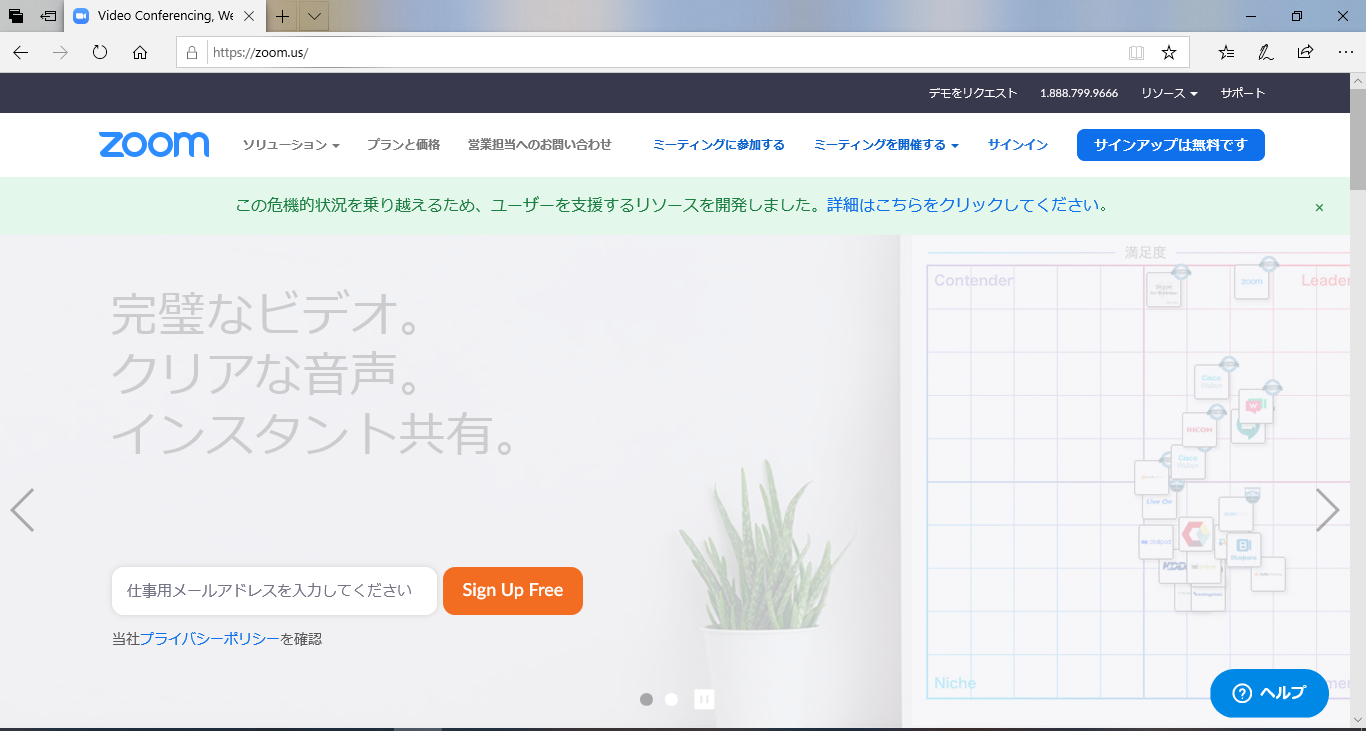The image size is (1366, 731).
Task: Open プランと価格 page
Action: pyautogui.click(x=403, y=145)
